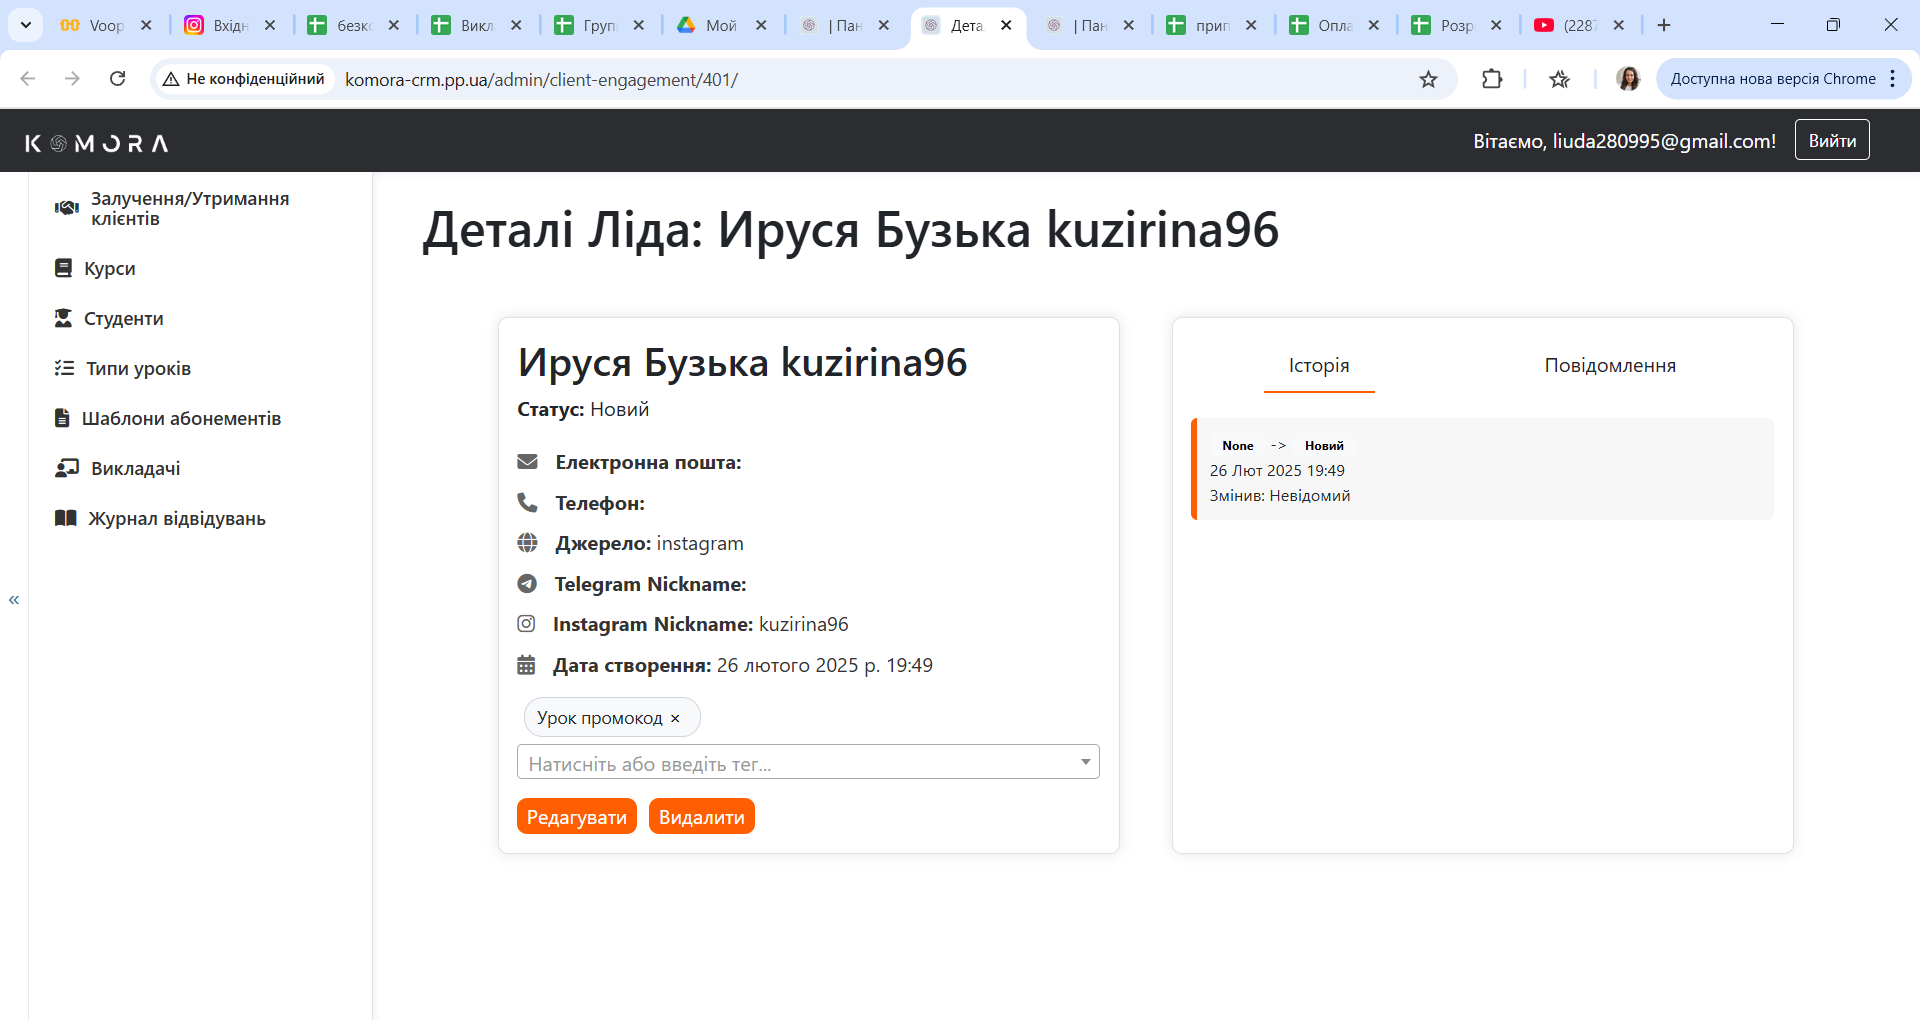Click the Редагувати button
The height and width of the screenshot is (1020, 1920).
pos(576,816)
